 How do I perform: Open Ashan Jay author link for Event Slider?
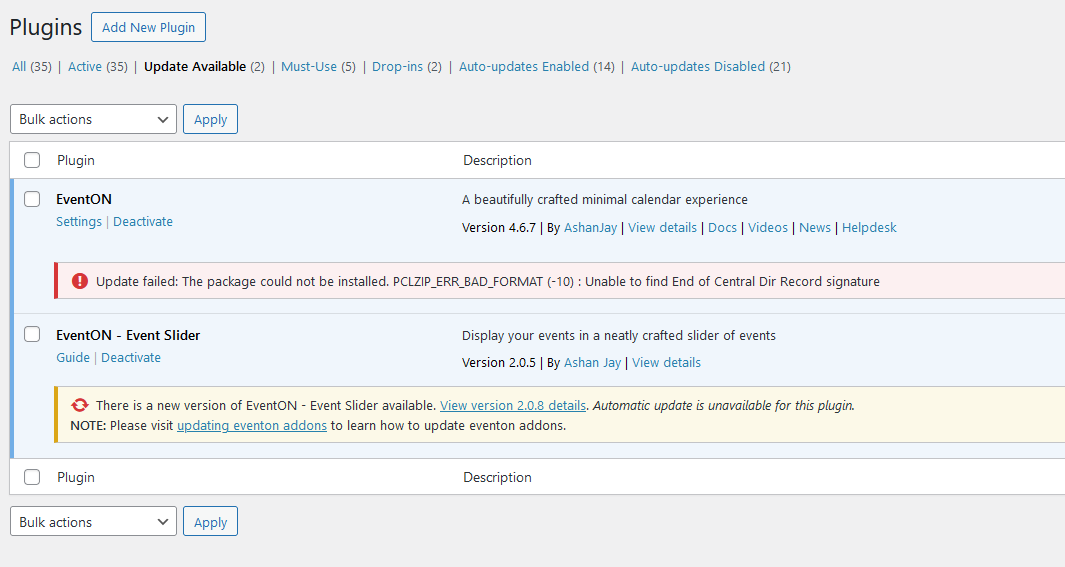(592, 363)
